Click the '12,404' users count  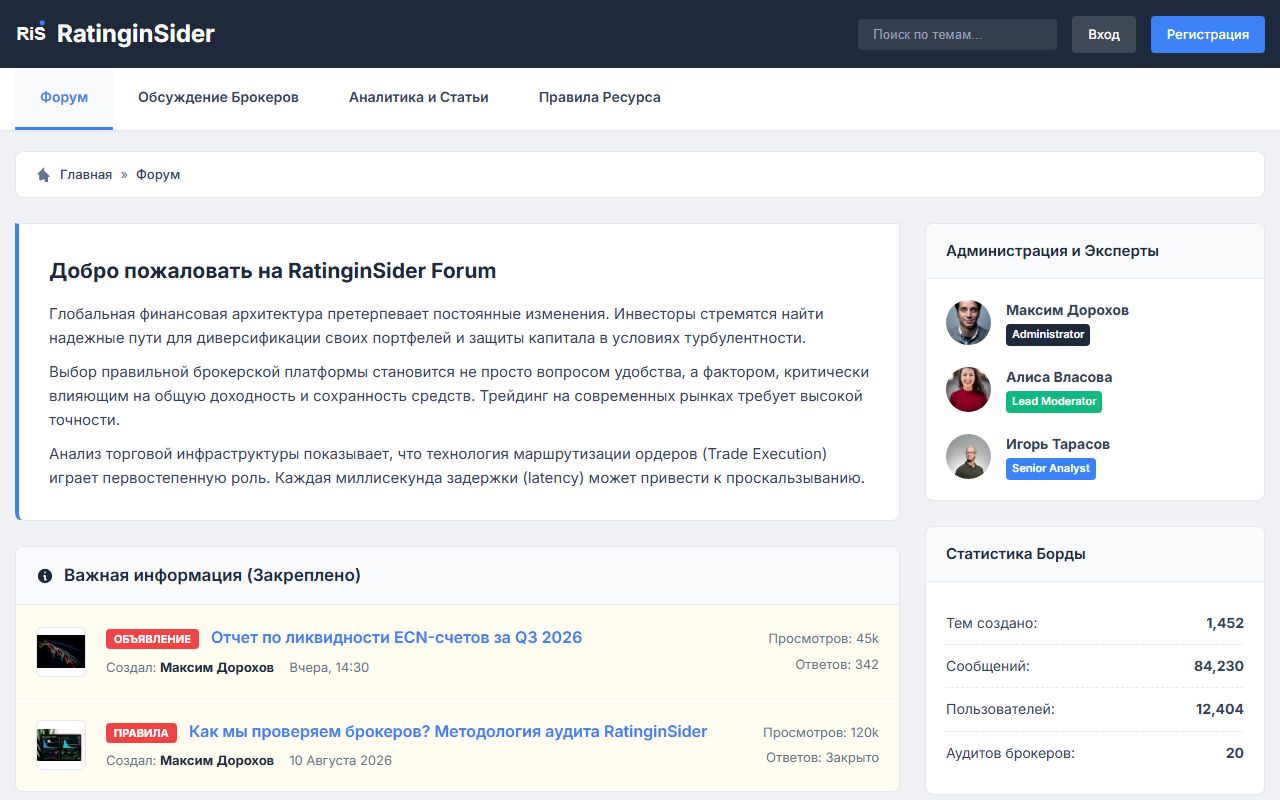[1220, 709]
